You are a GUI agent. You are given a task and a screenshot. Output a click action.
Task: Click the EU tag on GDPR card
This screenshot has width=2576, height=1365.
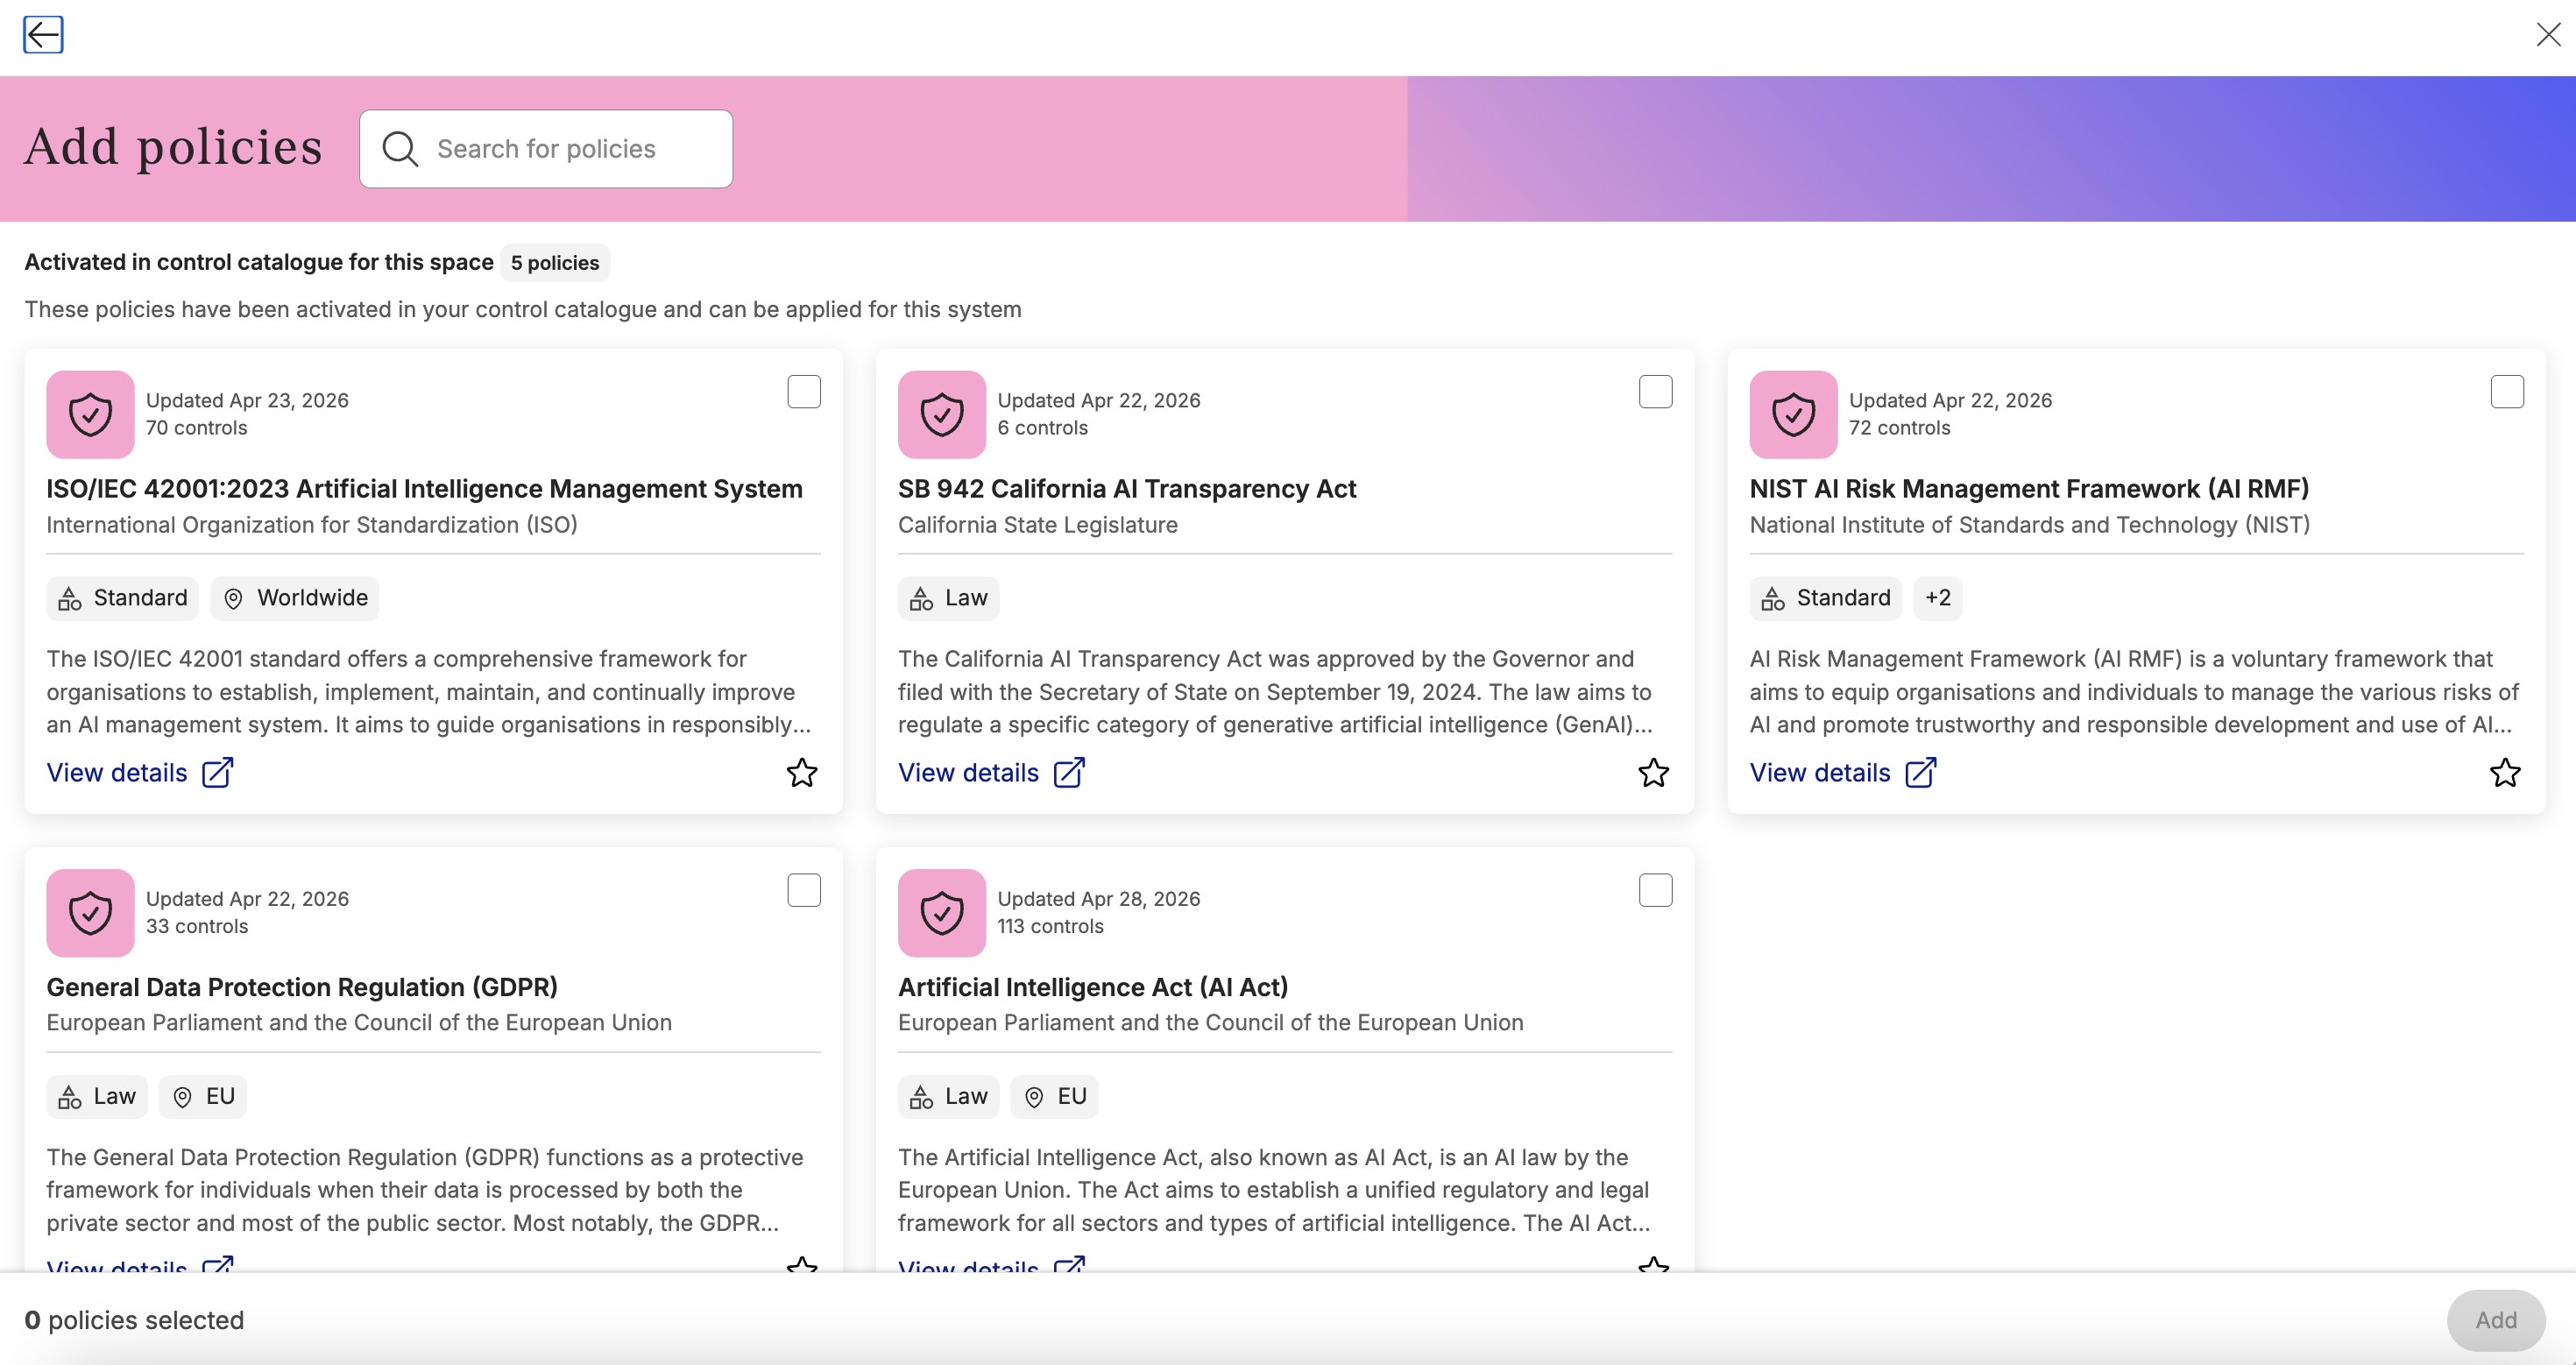(203, 1097)
